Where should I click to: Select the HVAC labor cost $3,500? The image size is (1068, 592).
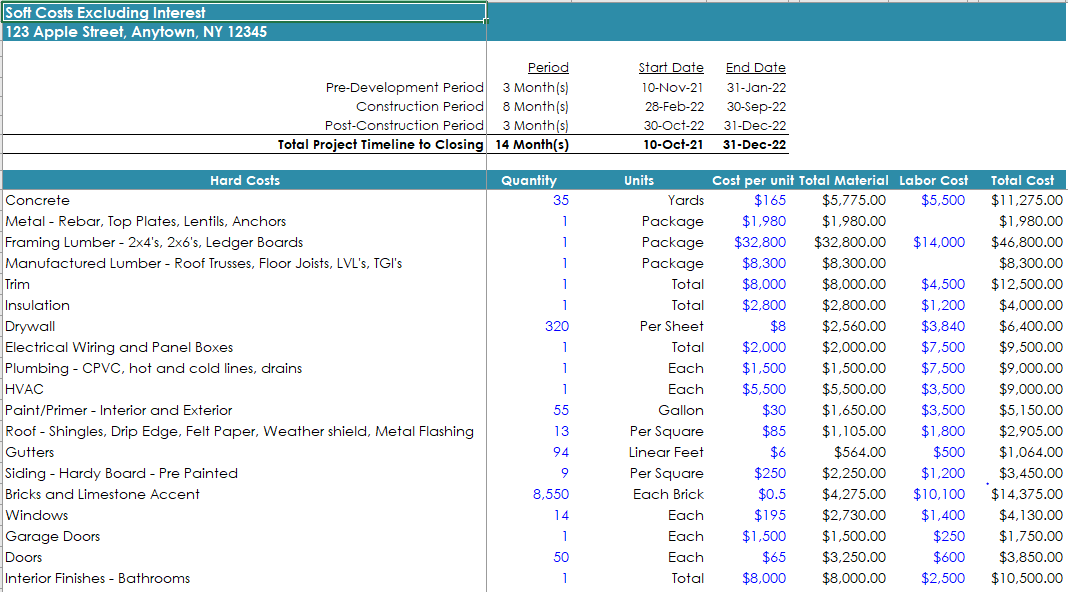coord(943,389)
